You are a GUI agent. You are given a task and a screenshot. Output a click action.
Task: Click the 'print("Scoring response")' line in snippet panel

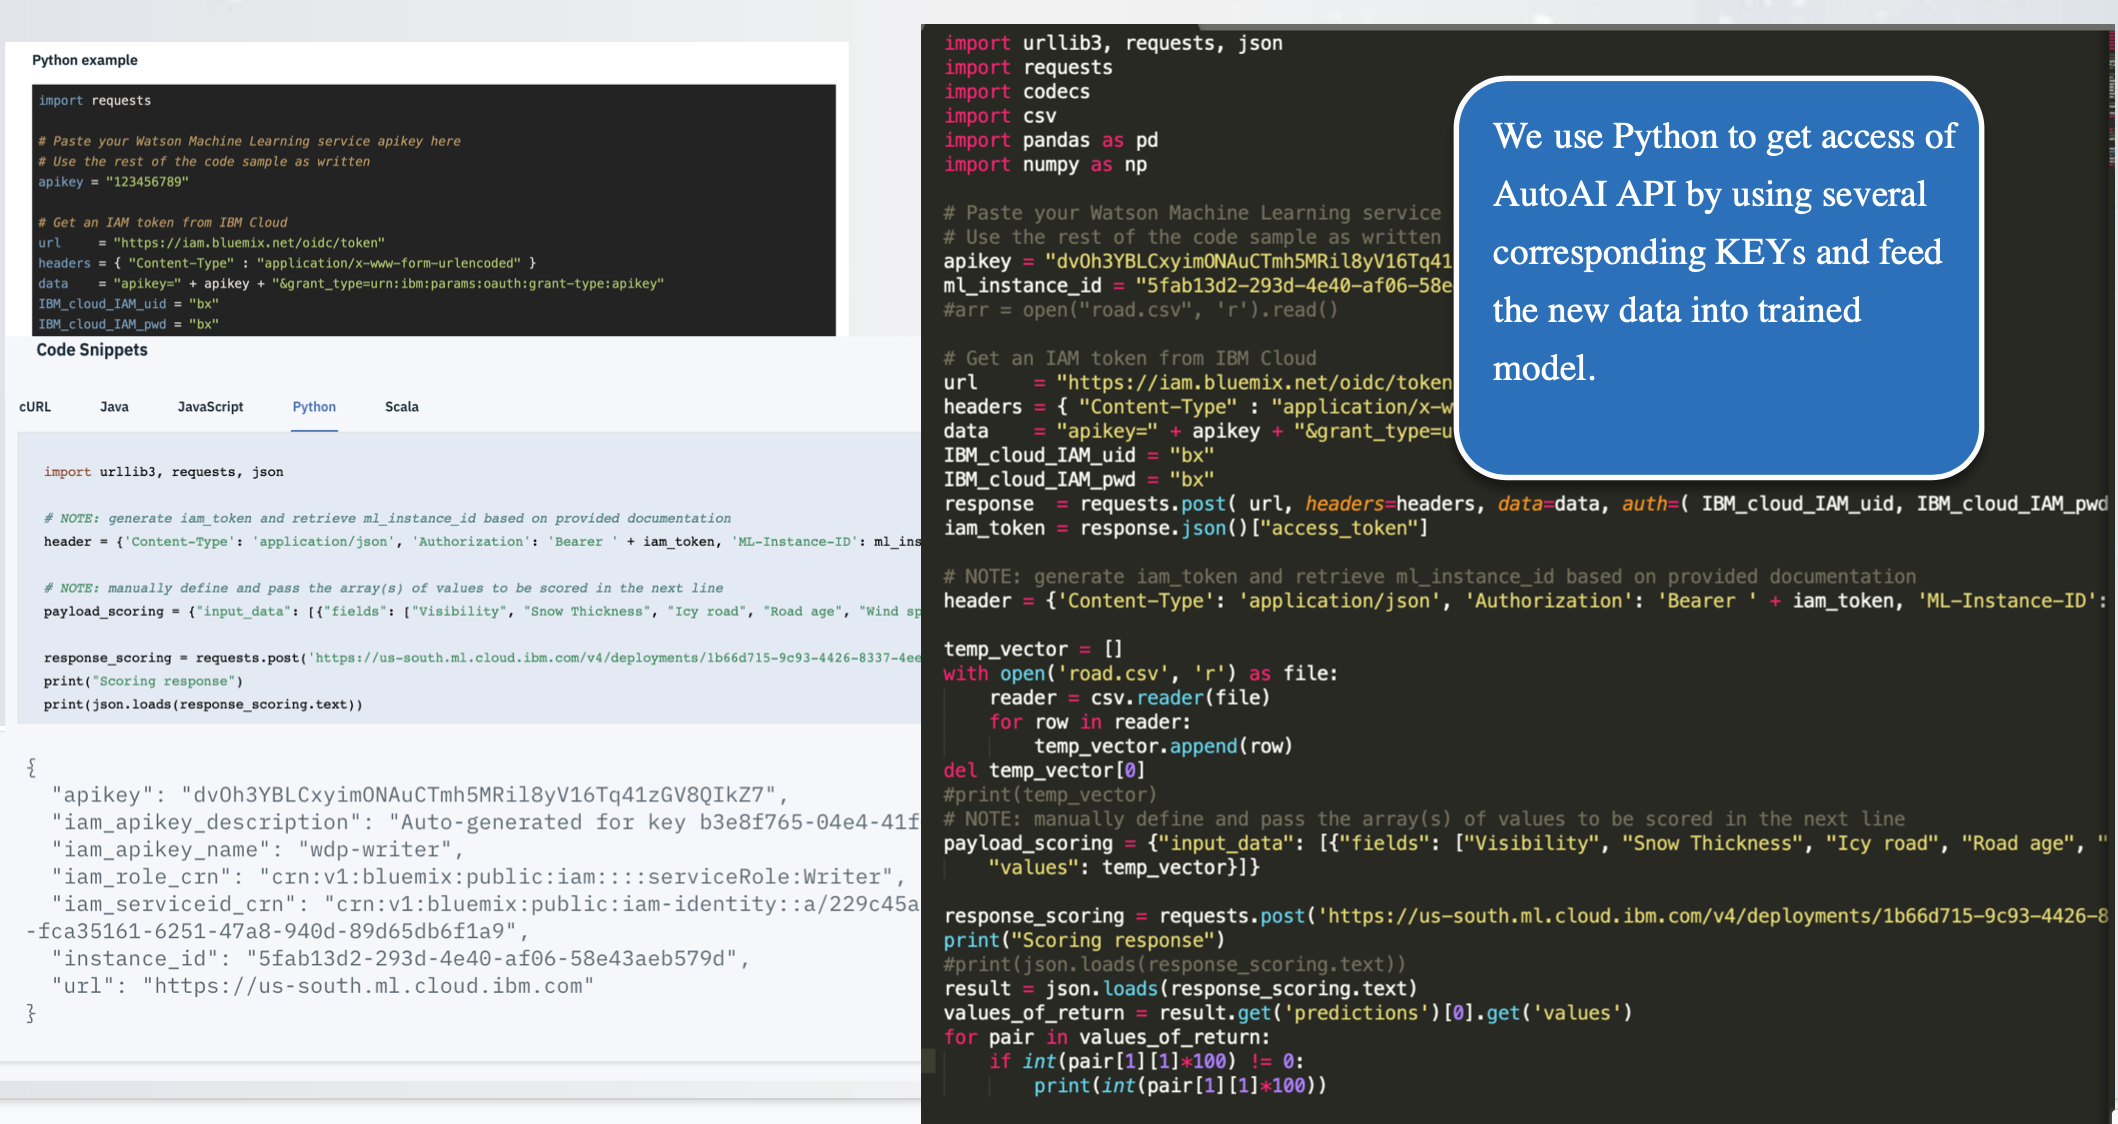143,681
